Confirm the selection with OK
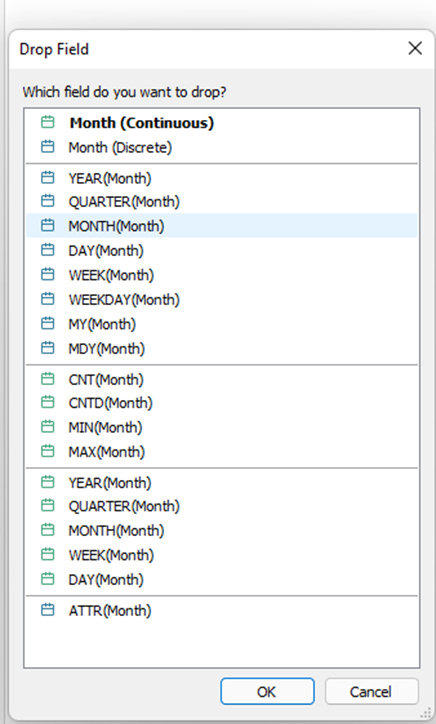 point(267,691)
